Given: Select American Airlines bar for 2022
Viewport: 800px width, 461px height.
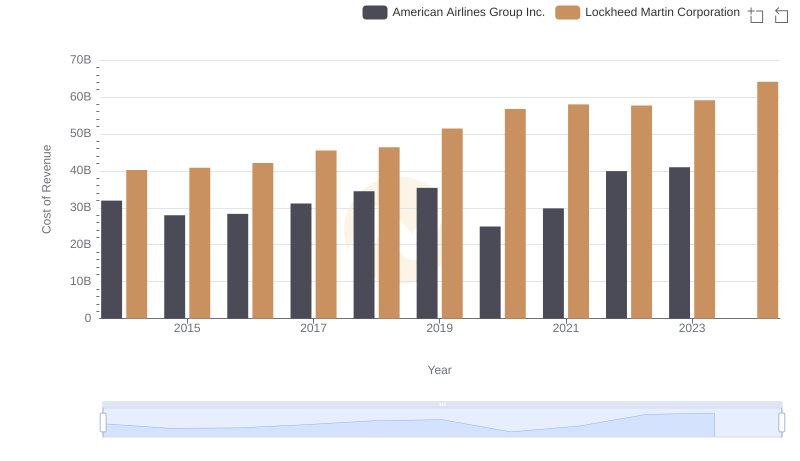Looking at the screenshot, I should pos(616,245).
